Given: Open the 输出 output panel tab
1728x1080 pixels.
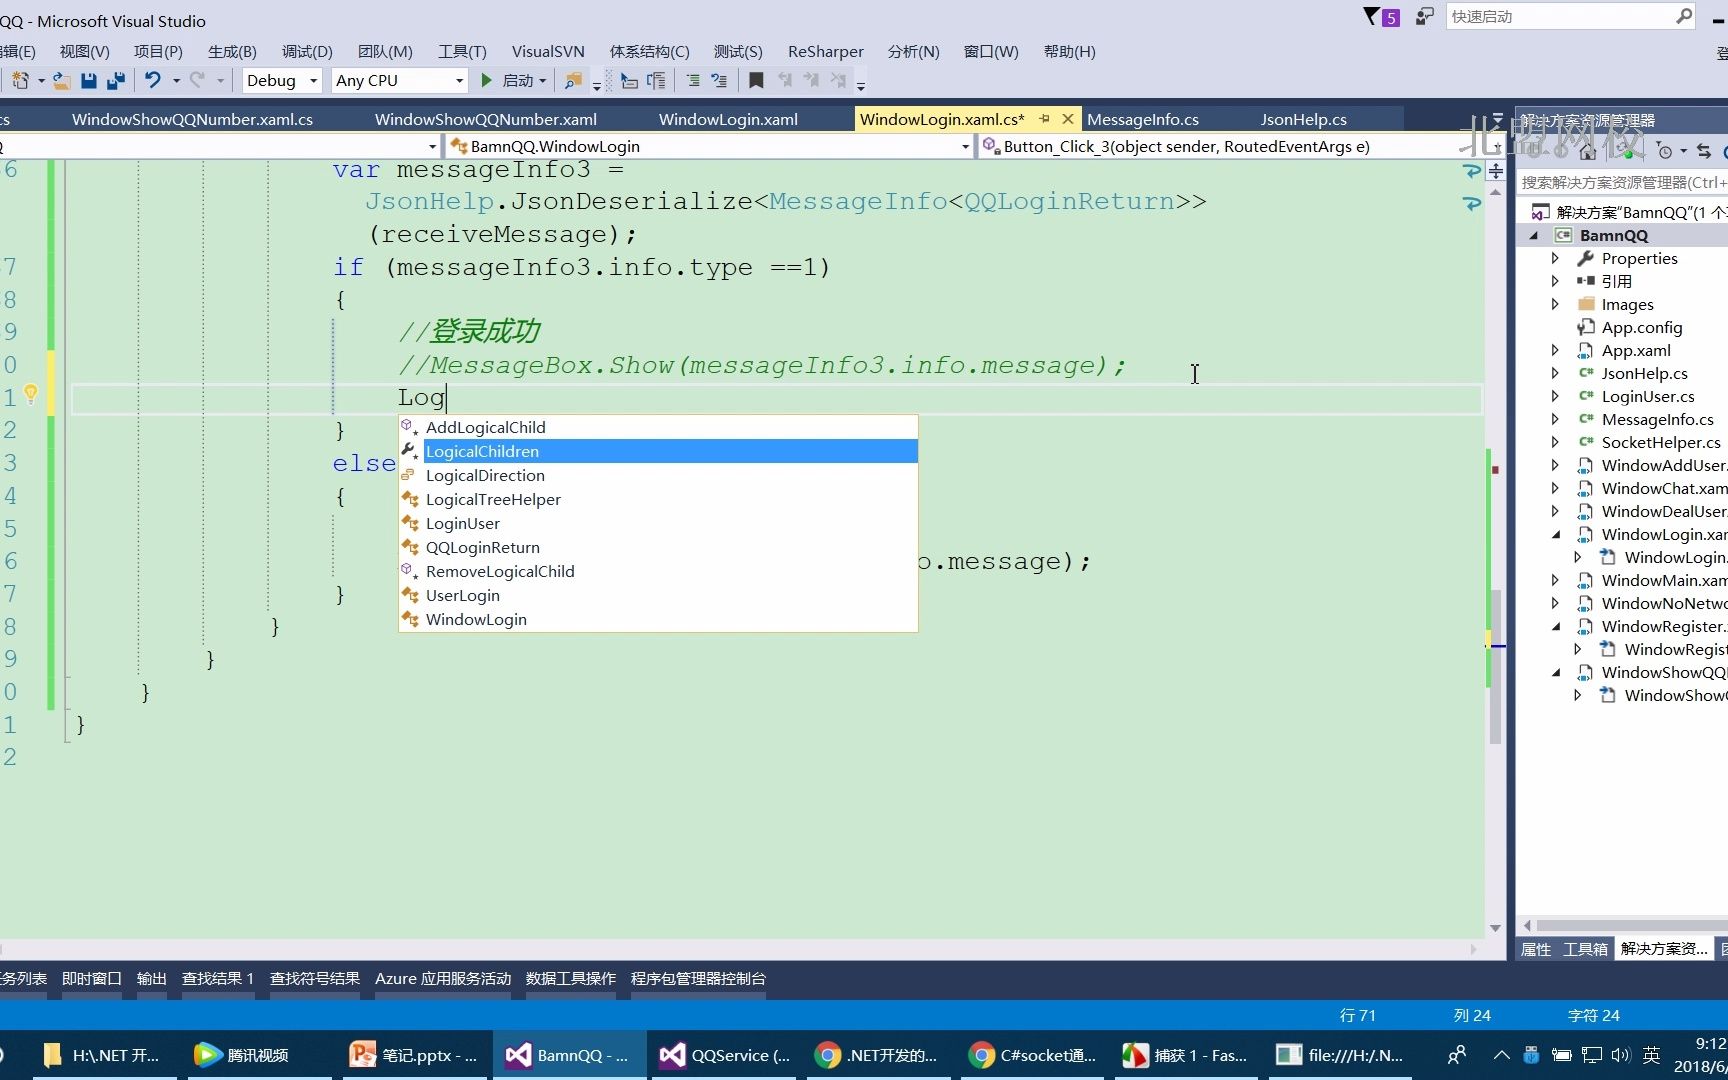Looking at the screenshot, I should pos(151,978).
